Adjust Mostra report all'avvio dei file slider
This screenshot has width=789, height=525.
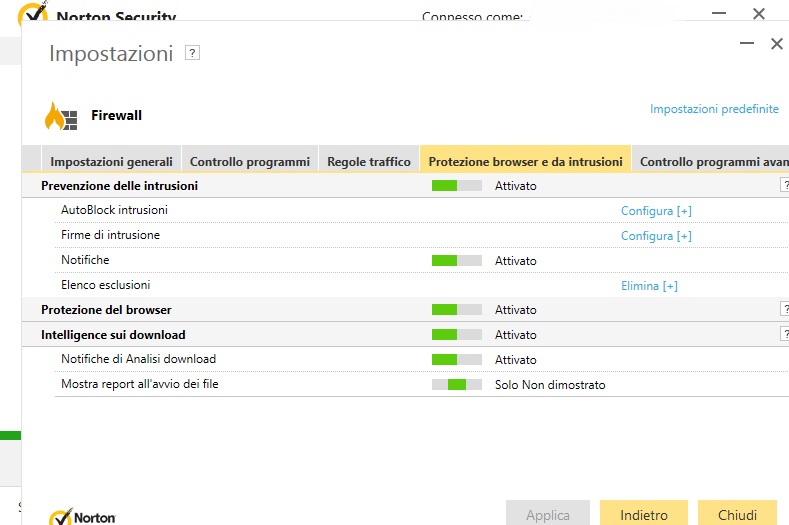[456, 385]
